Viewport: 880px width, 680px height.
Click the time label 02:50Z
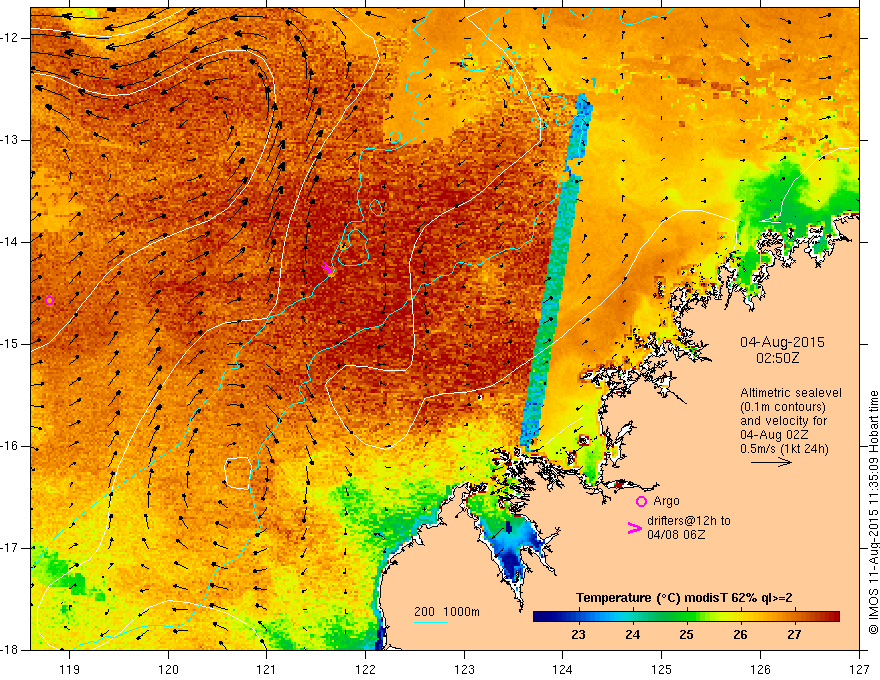[x=777, y=357]
